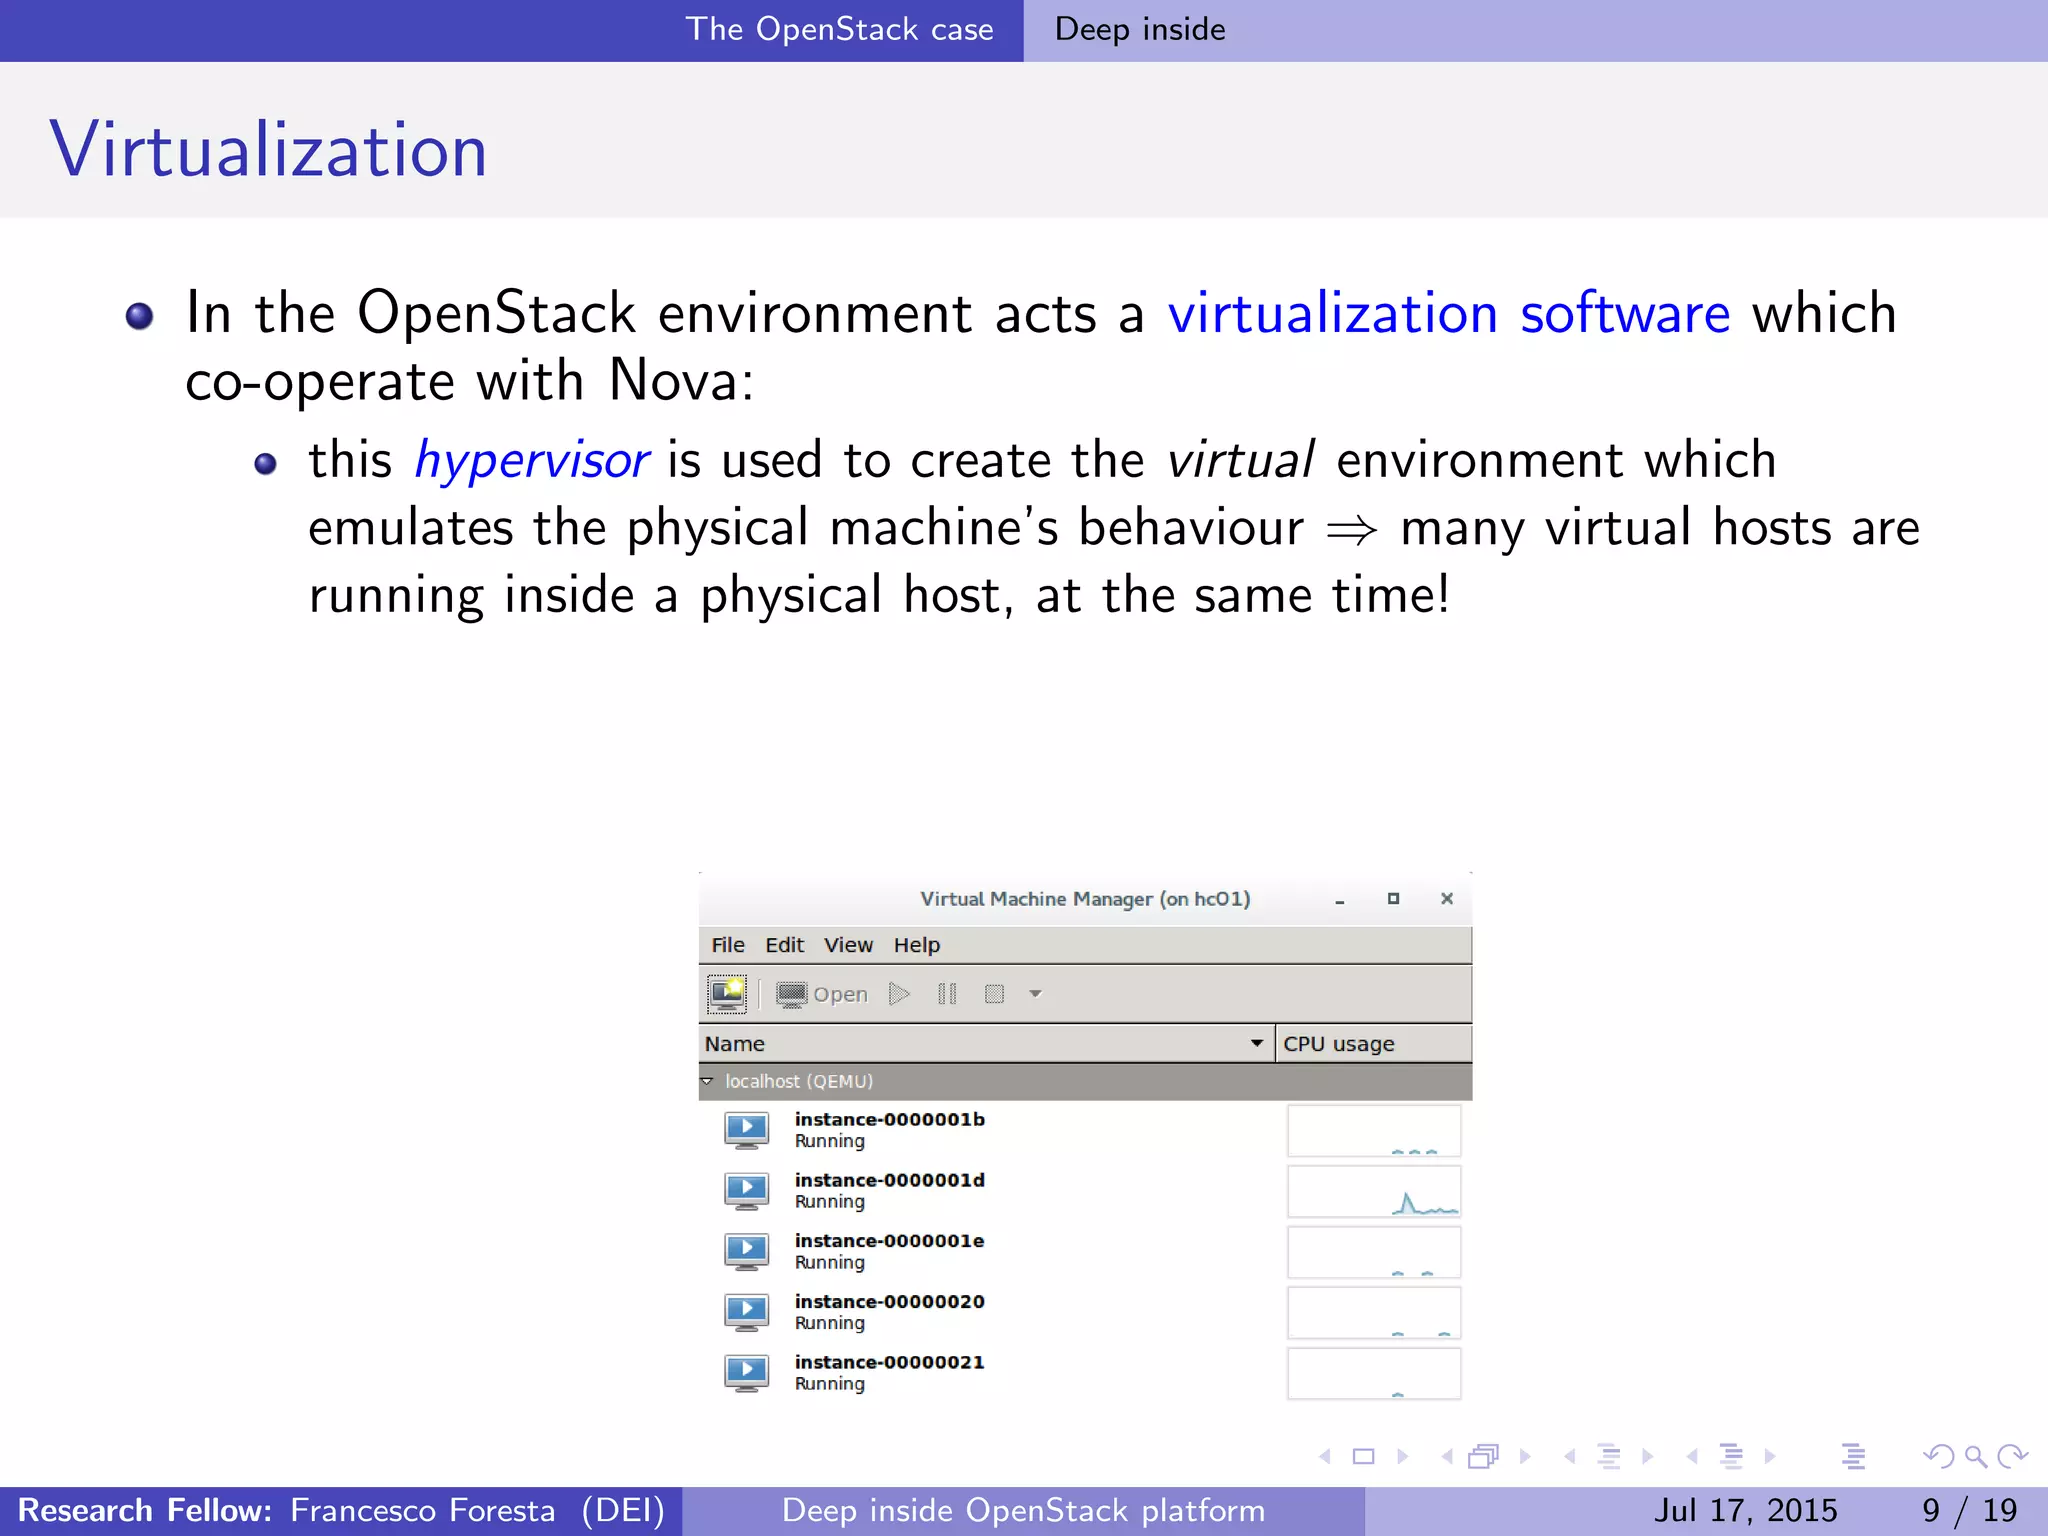Image resolution: width=2048 pixels, height=1536 pixels.
Task: Open the shutdown options dropdown arrow
Action: pyautogui.click(x=1036, y=994)
